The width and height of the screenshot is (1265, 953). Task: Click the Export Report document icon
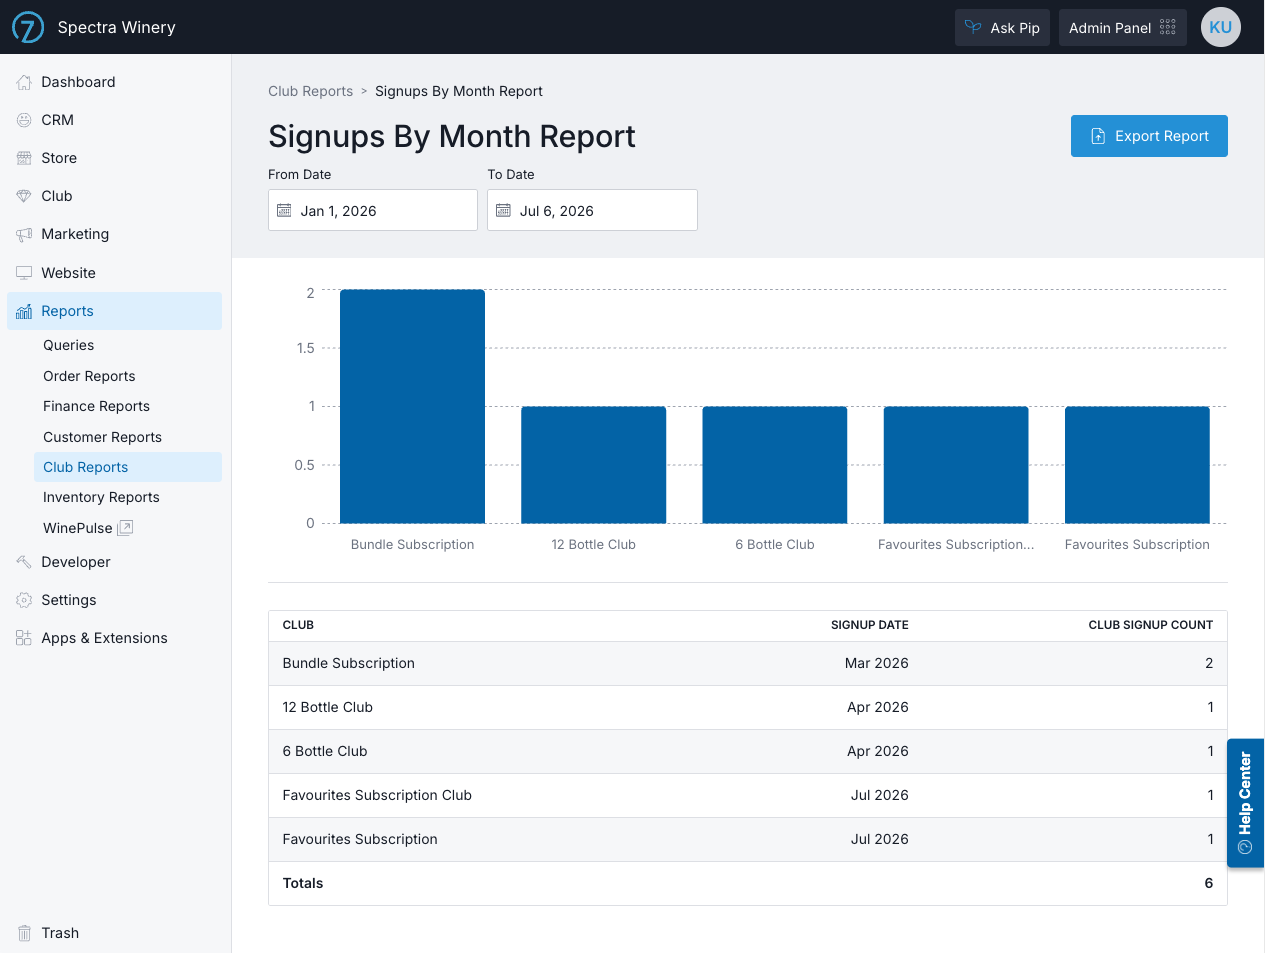pyautogui.click(x=1098, y=136)
